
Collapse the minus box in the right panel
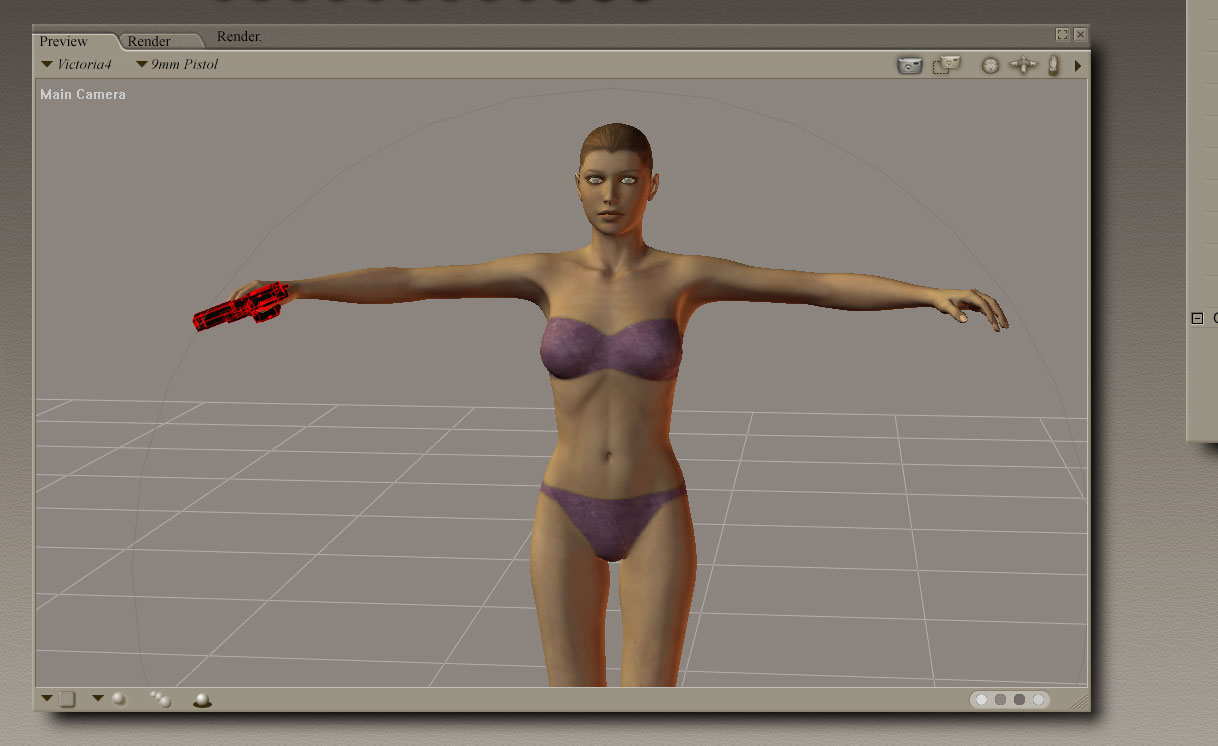coord(1197,318)
